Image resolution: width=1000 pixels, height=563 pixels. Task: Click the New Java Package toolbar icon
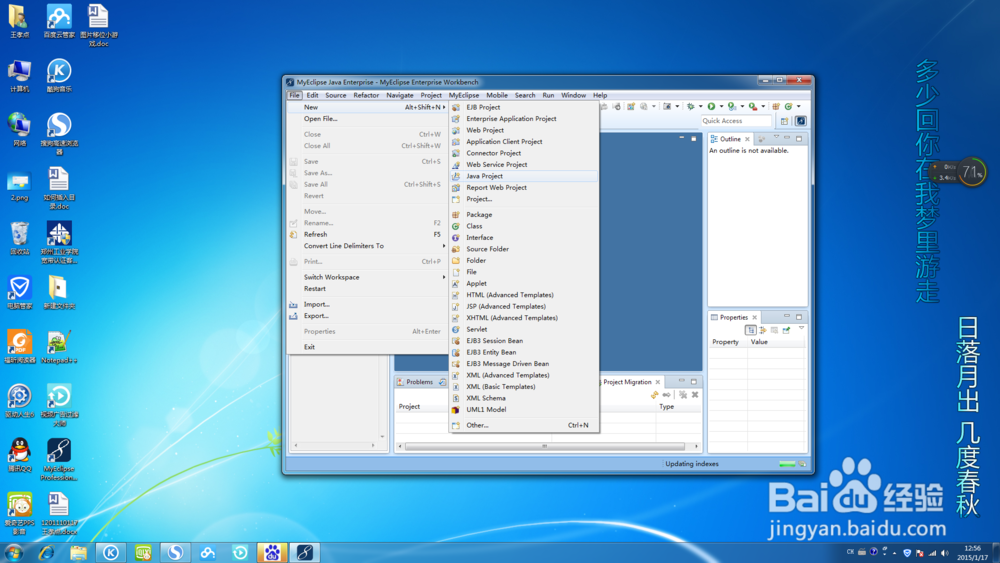776,106
